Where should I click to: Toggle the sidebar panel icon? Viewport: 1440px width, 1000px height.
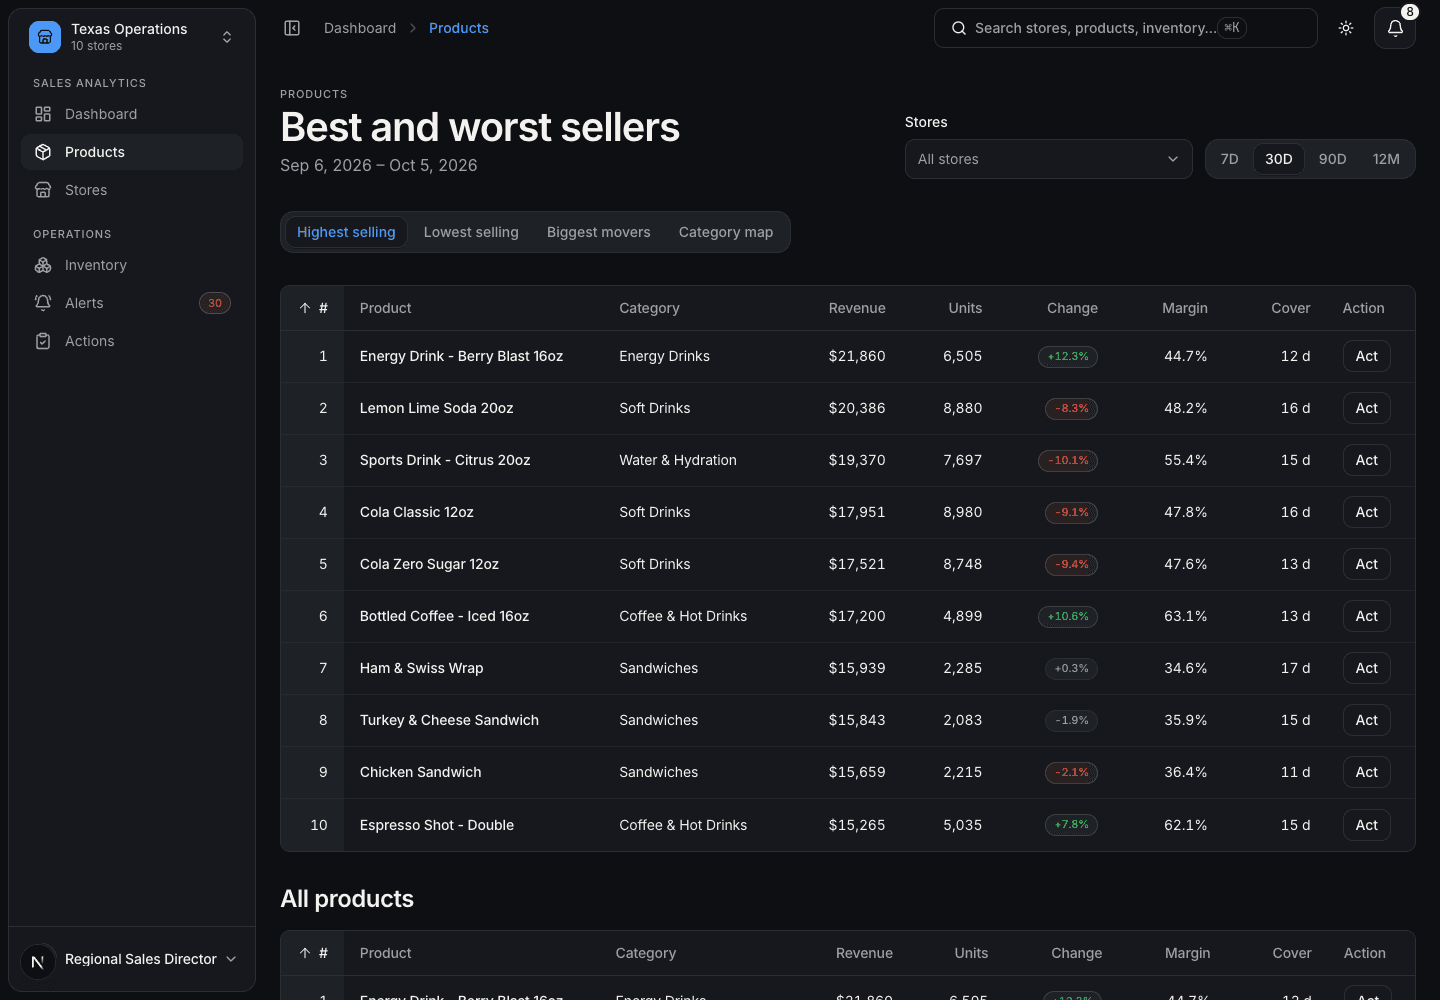(x=292, y=28)
